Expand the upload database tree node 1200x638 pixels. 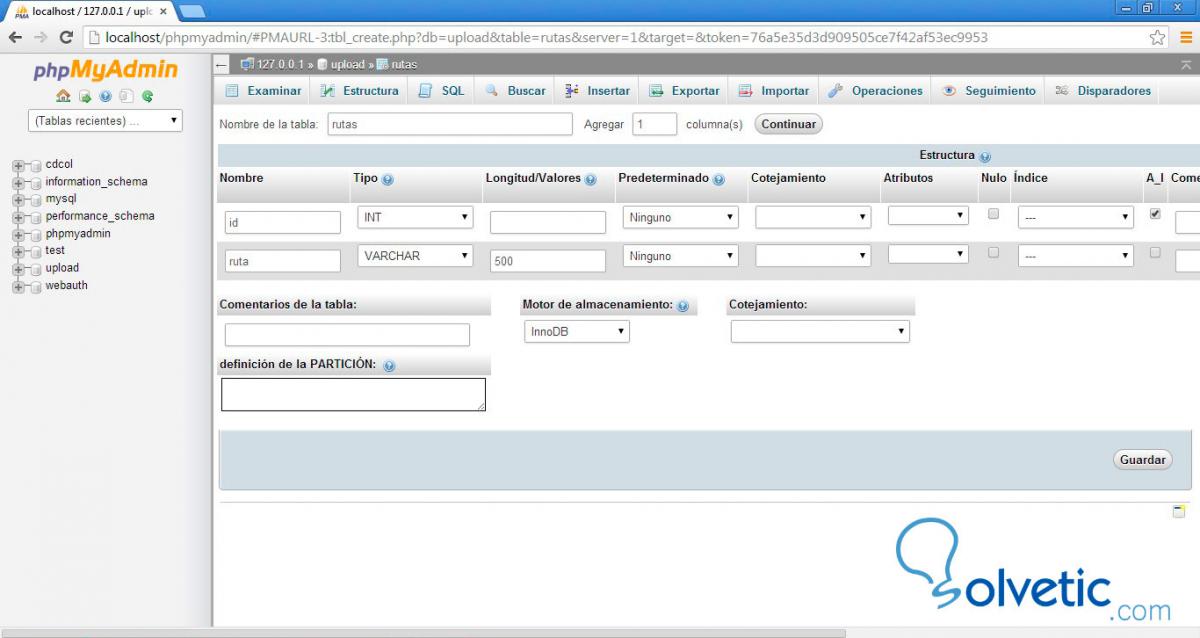tap(18, 269)
